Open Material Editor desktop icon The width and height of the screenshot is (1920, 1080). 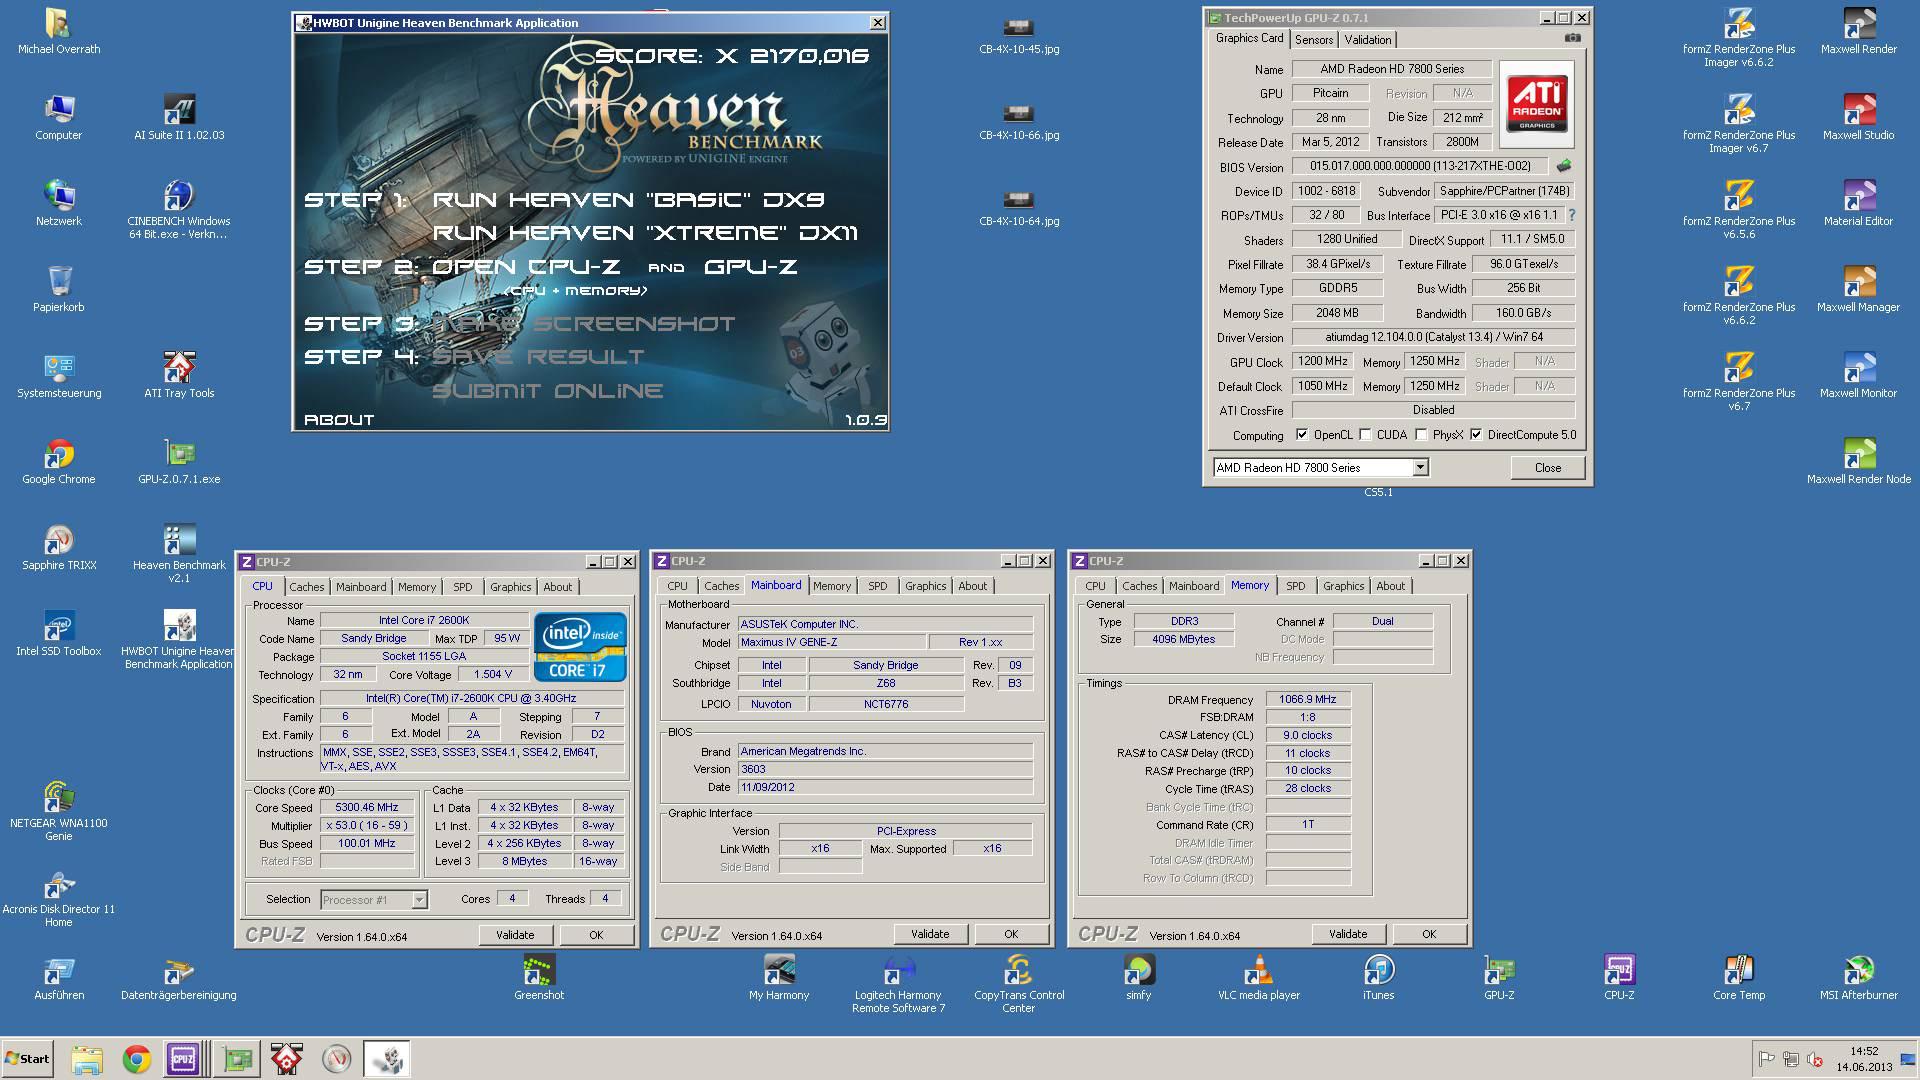click(1859, 202)
